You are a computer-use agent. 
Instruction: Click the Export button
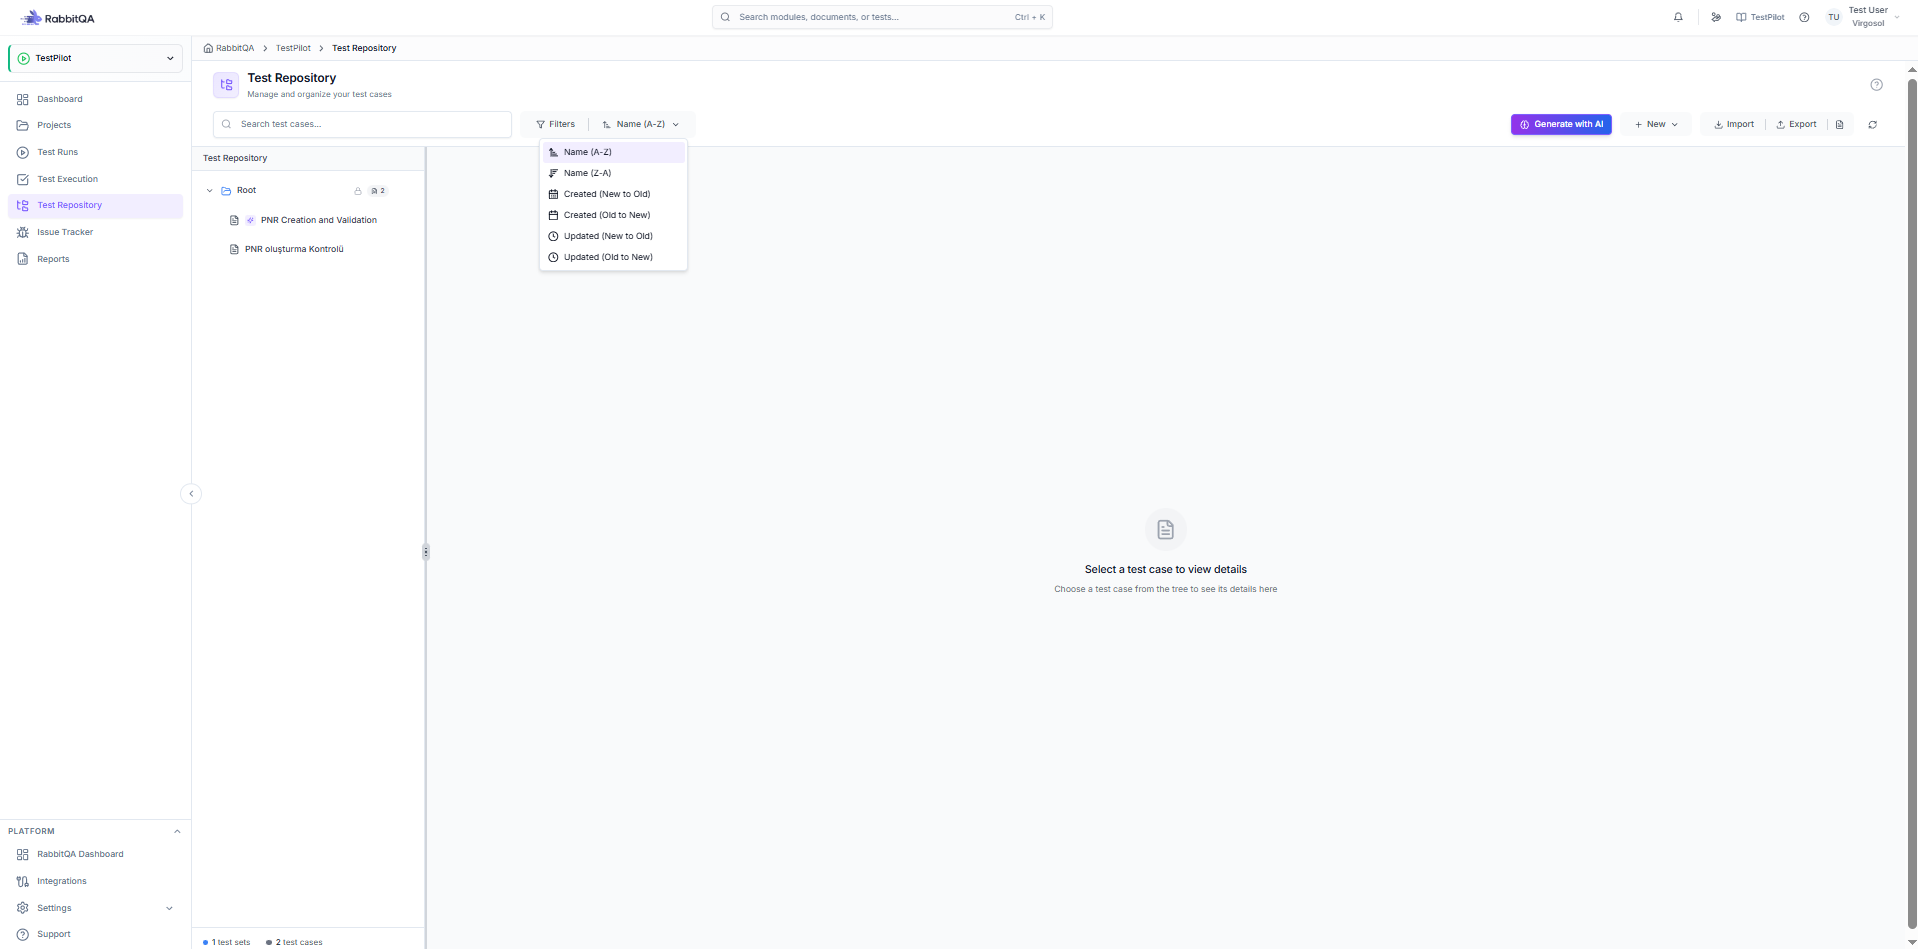coord(1796,124)
